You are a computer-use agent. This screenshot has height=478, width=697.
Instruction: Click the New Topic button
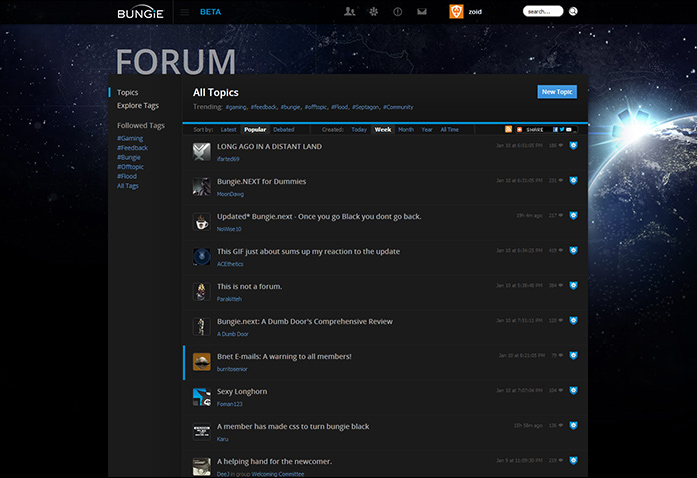click(x=557, y=92)
